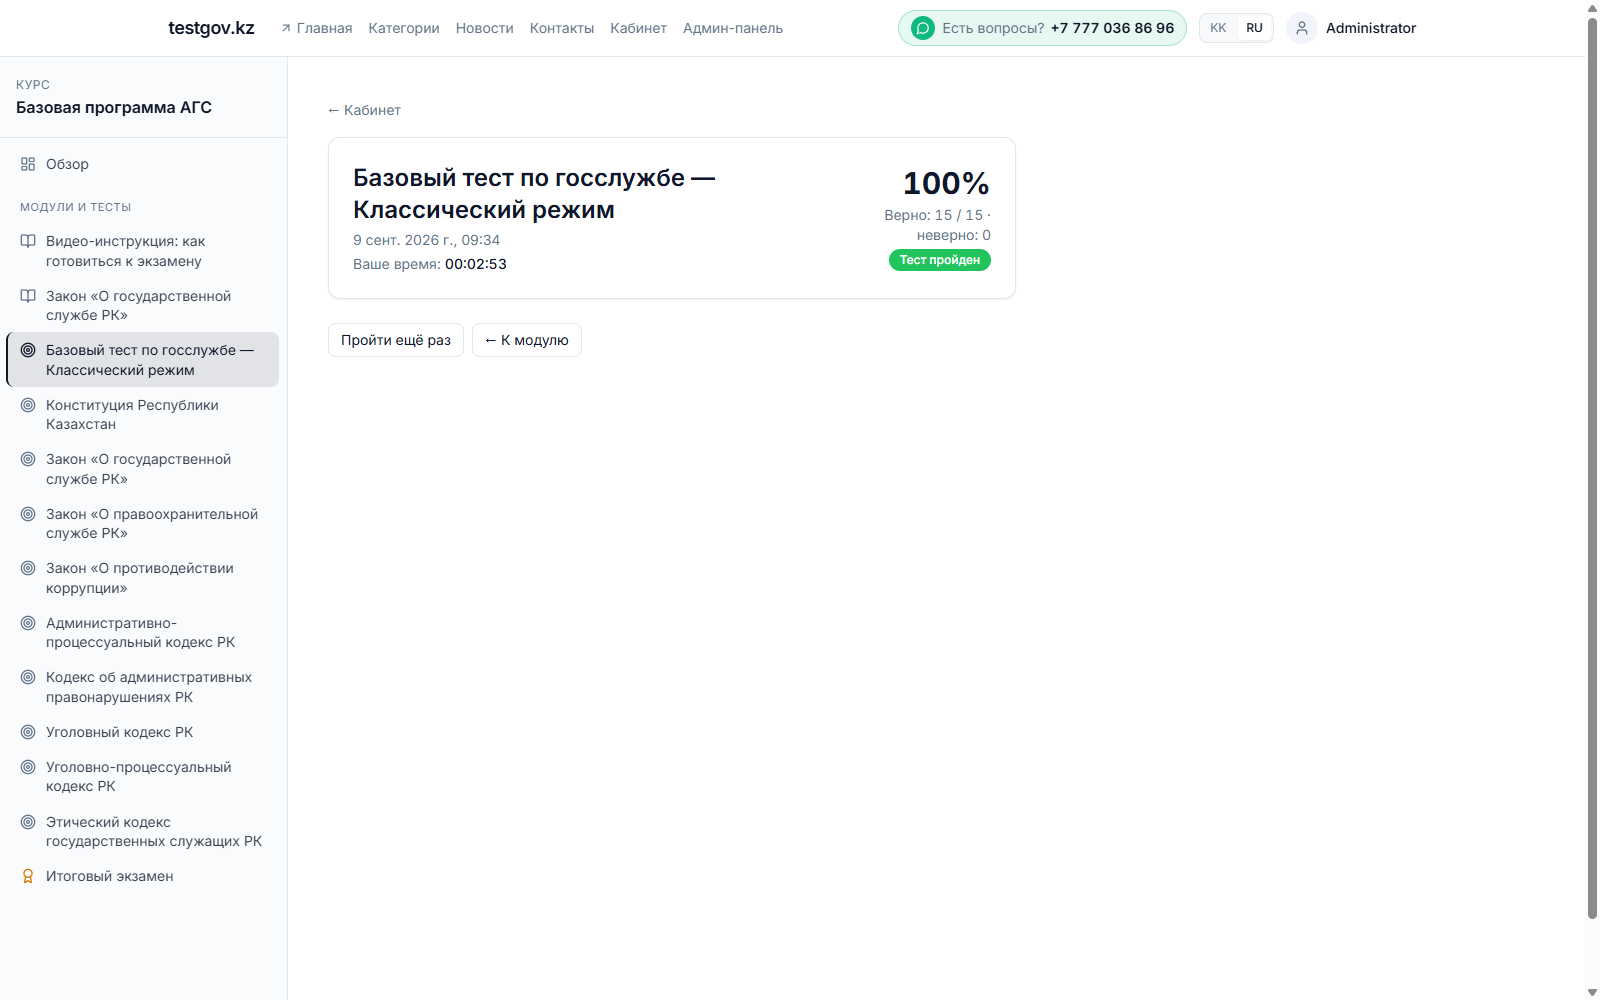
Task: Click target icon beside Административно-процессуальный кодекс РК
Action: tap(28, 623)
